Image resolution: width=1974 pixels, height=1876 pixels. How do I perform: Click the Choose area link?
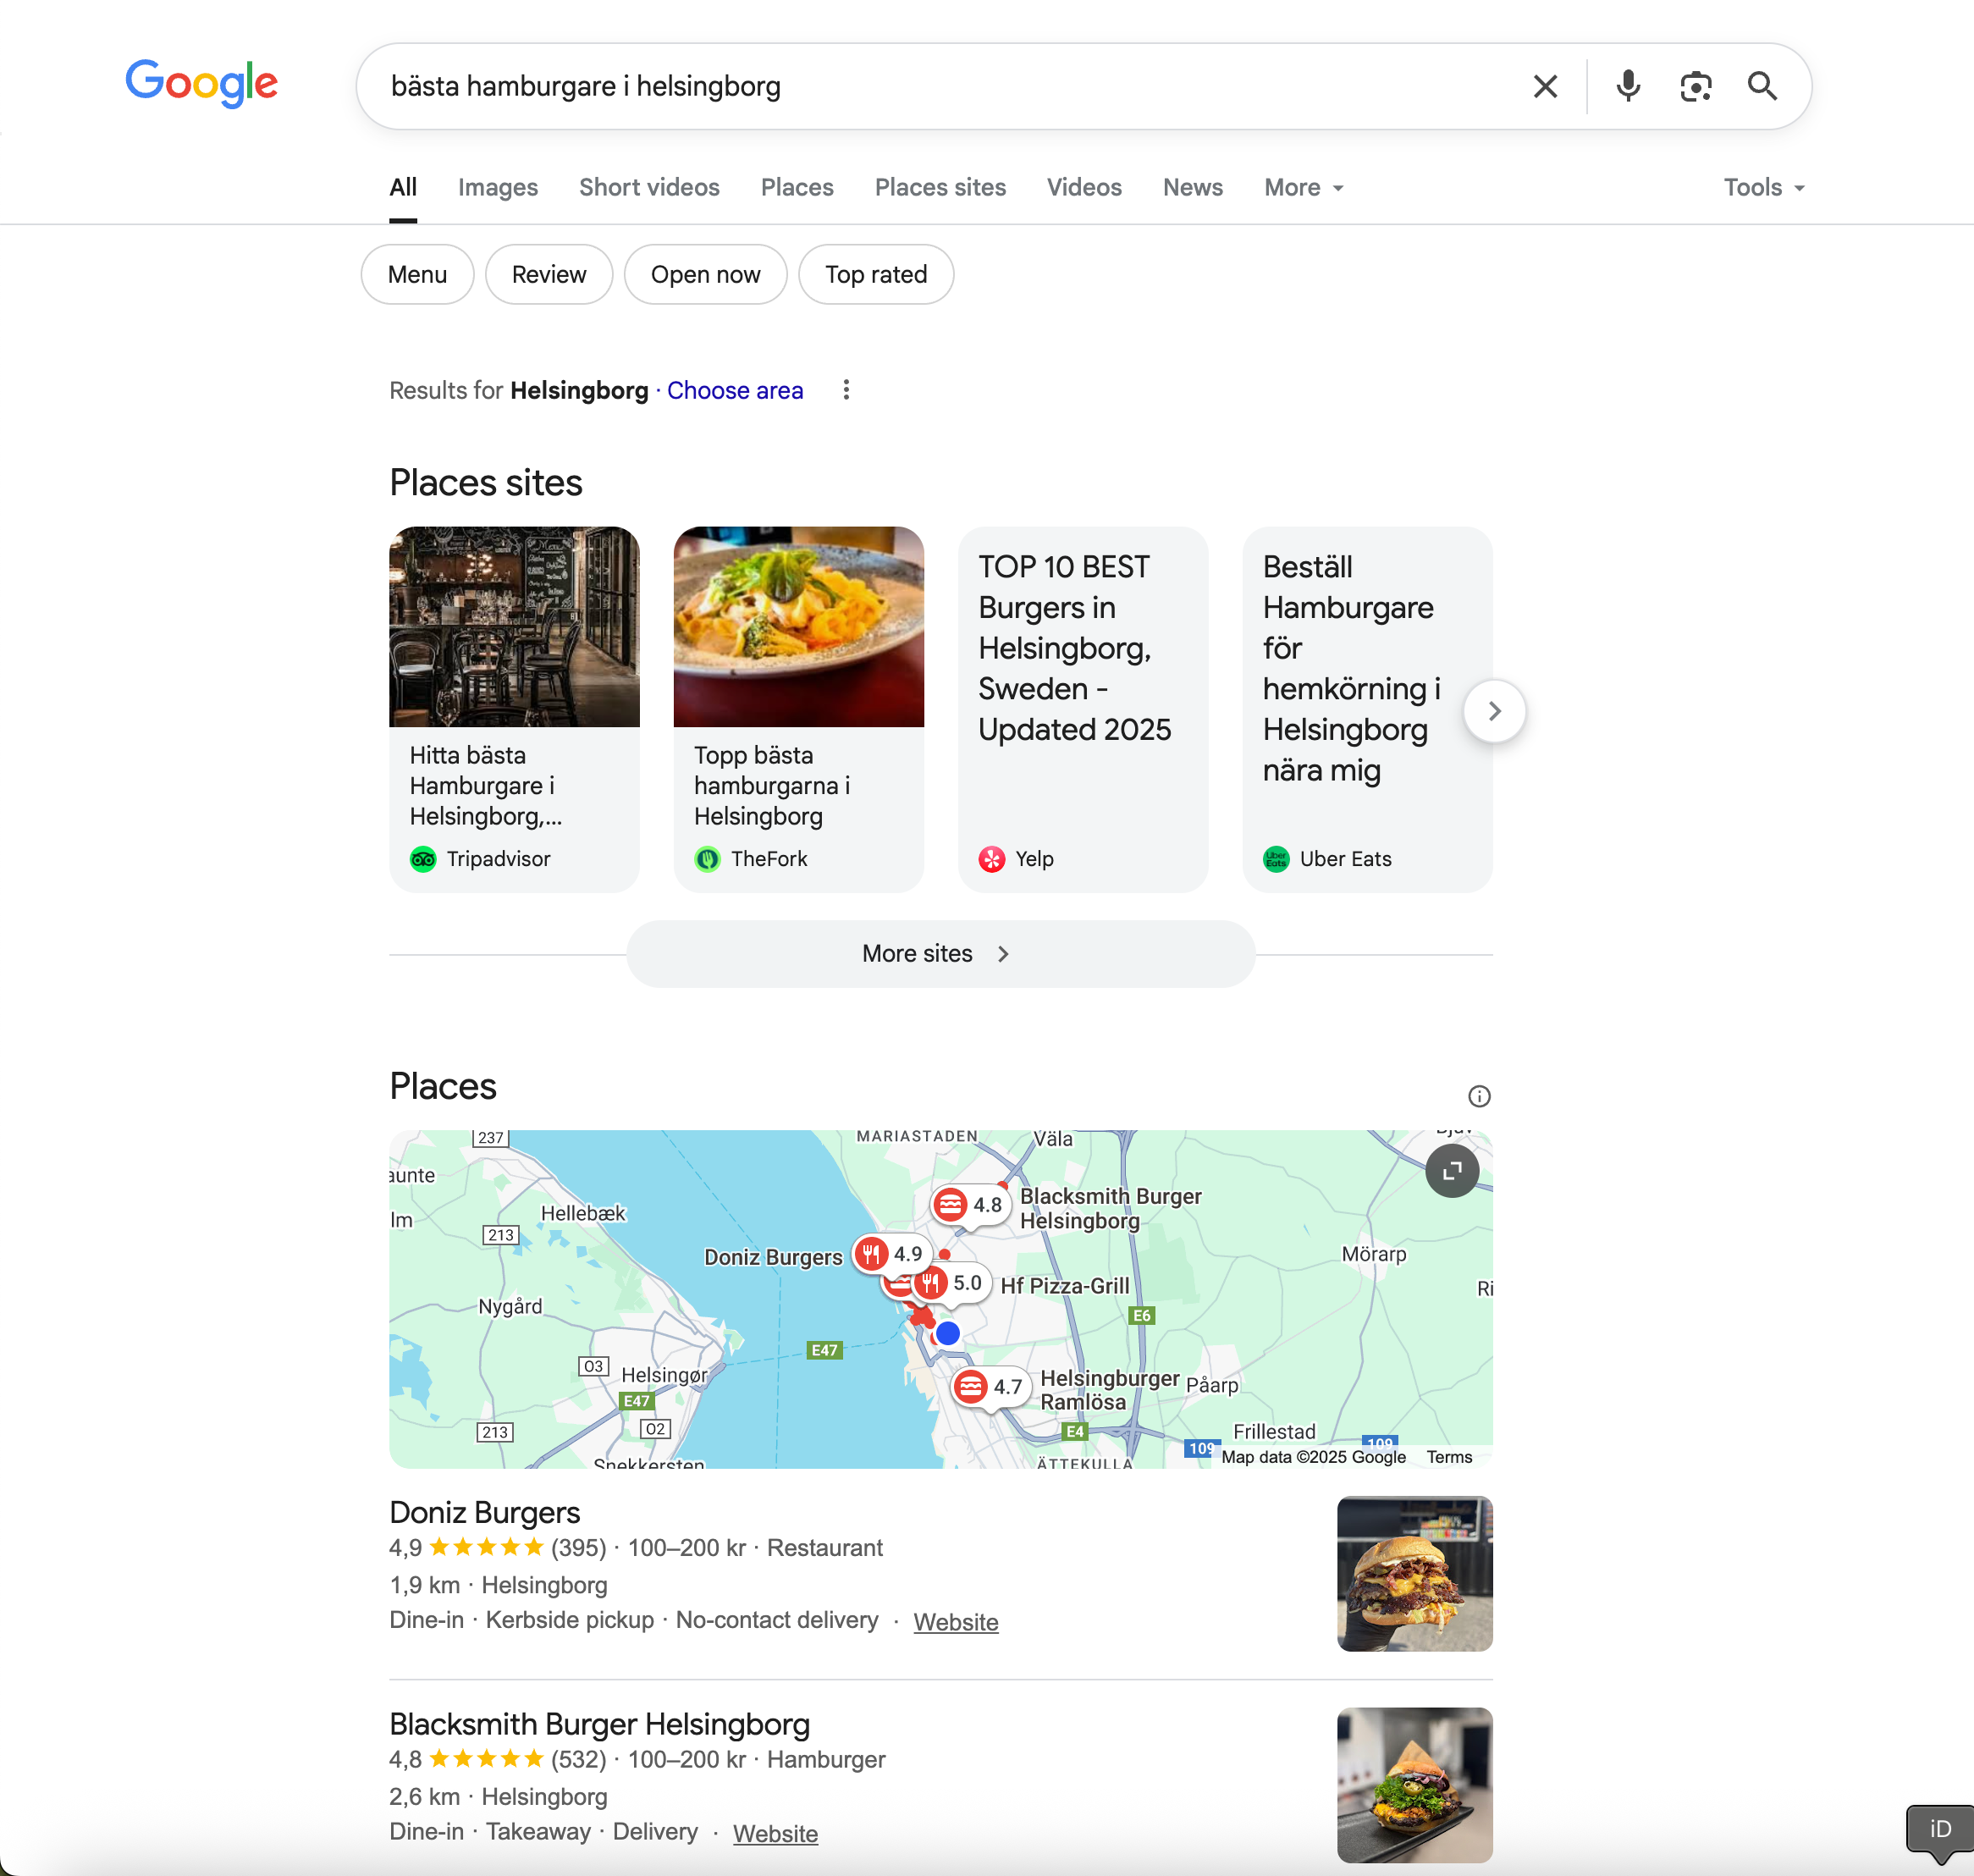tap(735, 391)
